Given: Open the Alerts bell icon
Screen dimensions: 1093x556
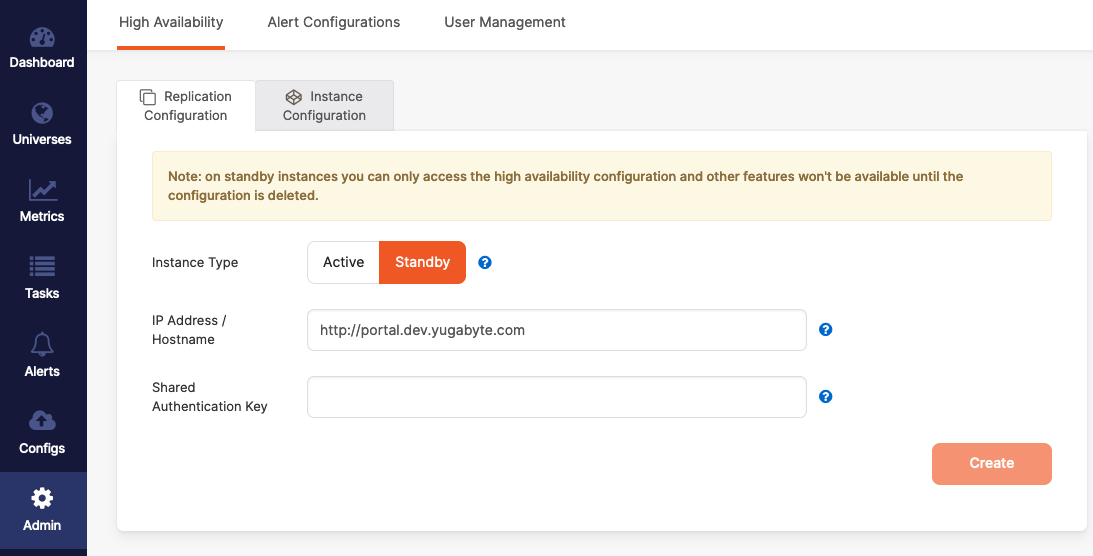Looking at the screenshot, I should (42, 345).
